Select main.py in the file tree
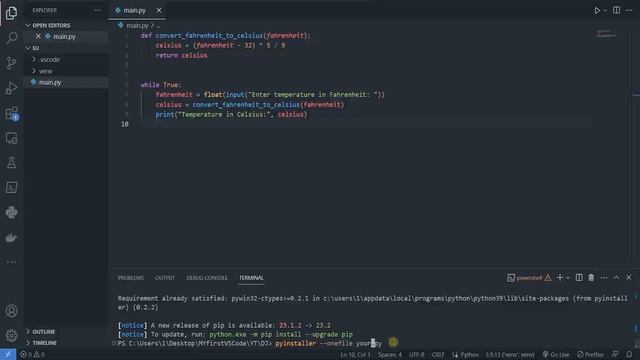This screenshot has width=640, height=360. [x=50, y=82]
